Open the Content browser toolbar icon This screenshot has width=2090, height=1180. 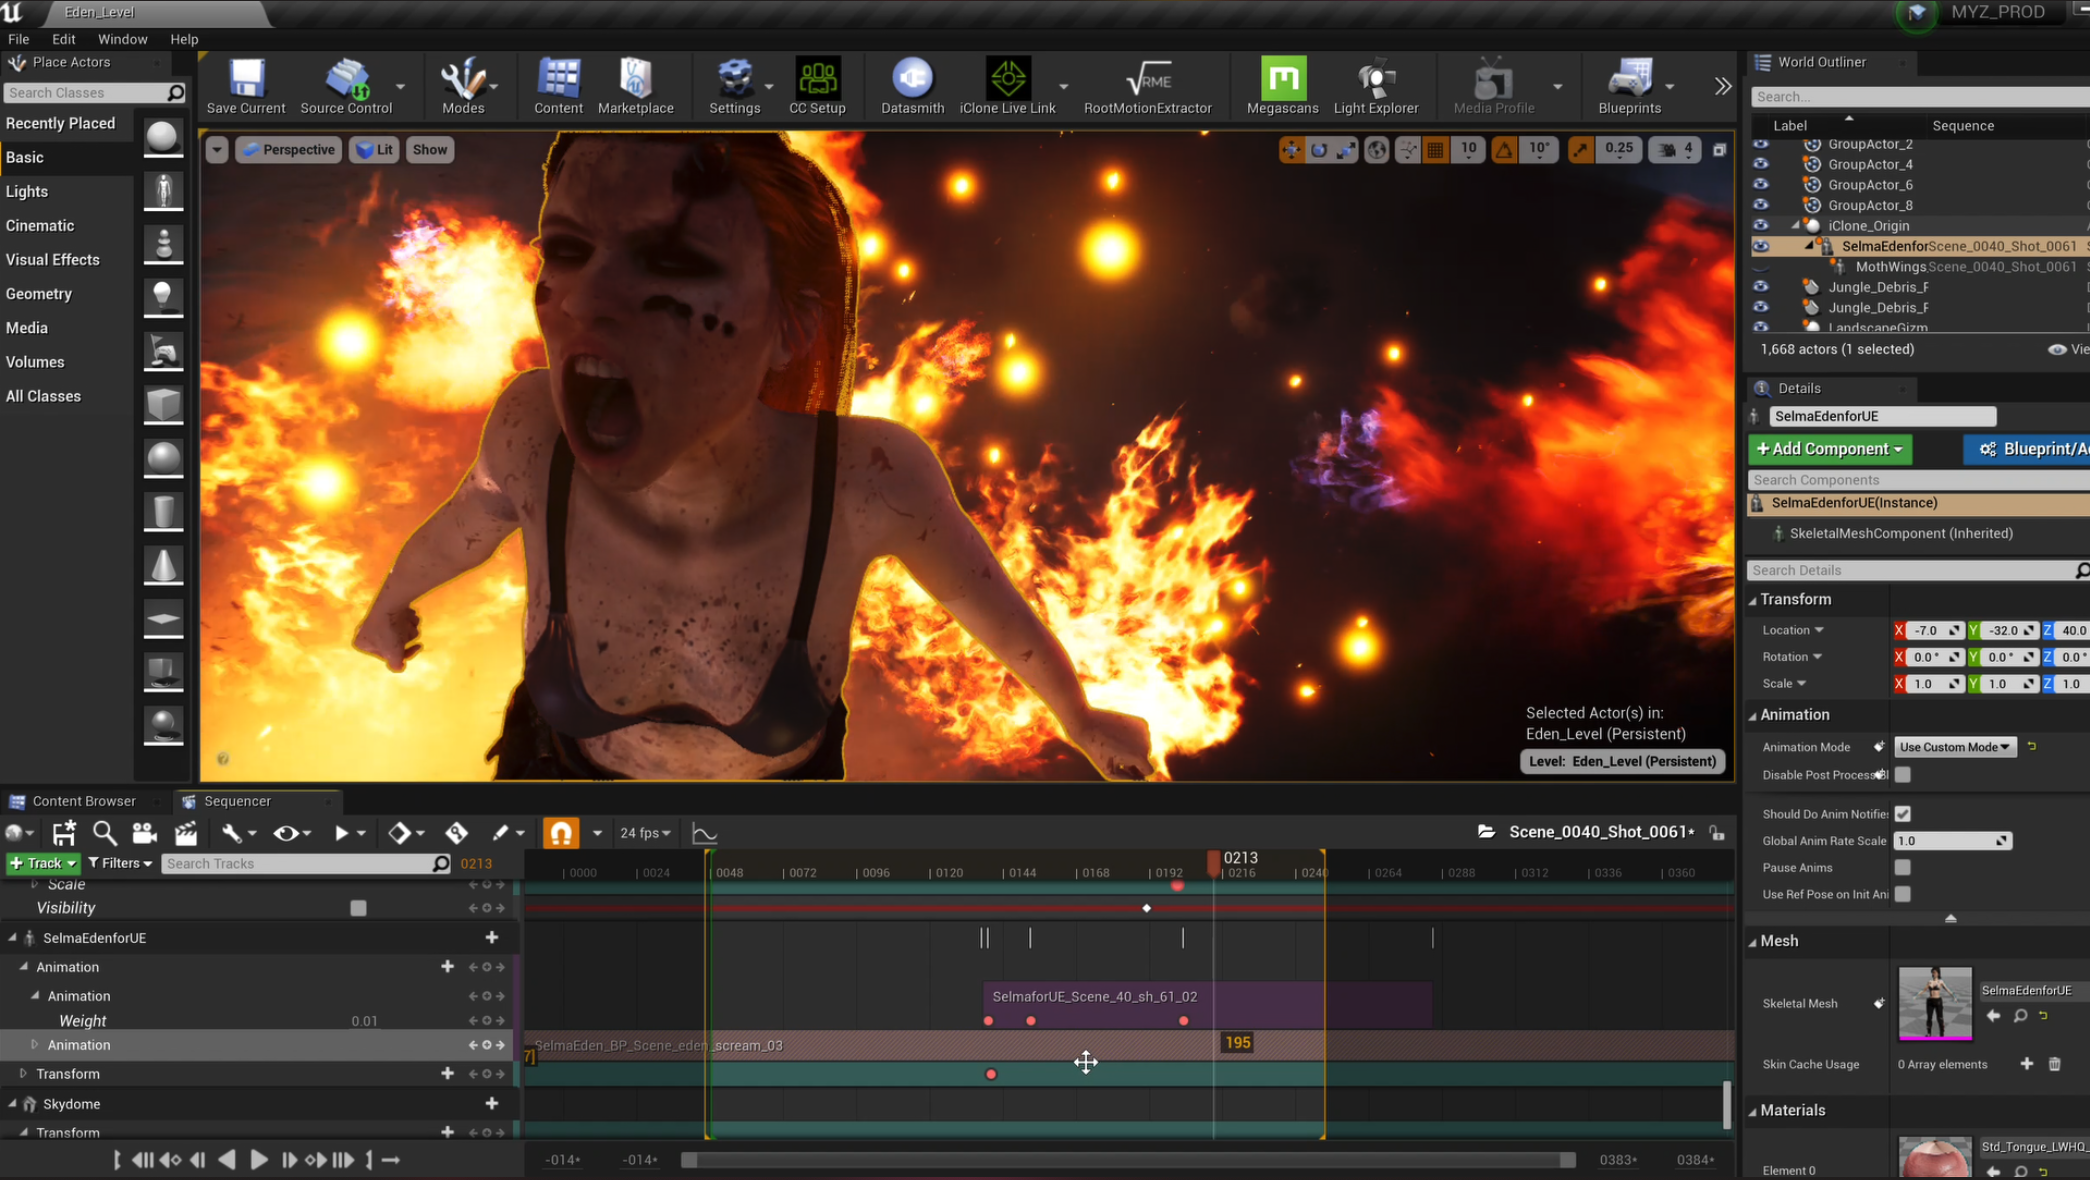click(x=558, y=86)
